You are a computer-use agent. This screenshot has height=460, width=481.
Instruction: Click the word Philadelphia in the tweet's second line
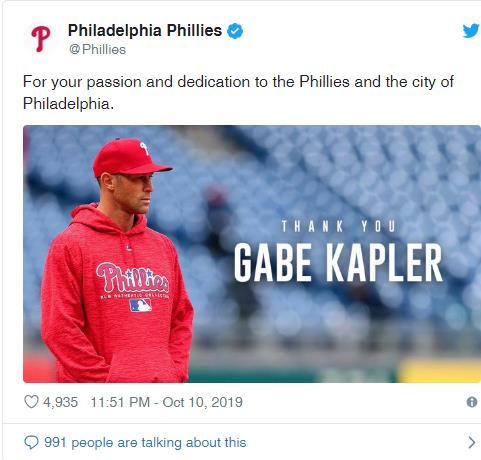68,104
